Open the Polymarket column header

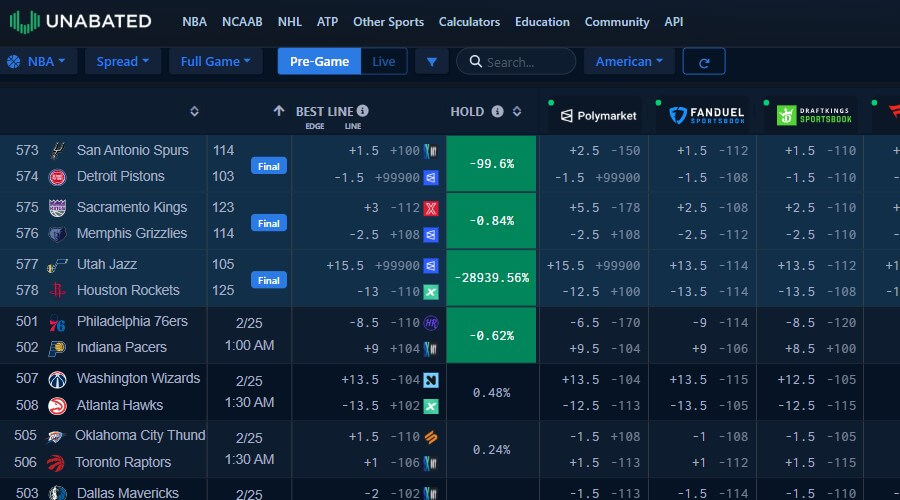coord(598,116)
